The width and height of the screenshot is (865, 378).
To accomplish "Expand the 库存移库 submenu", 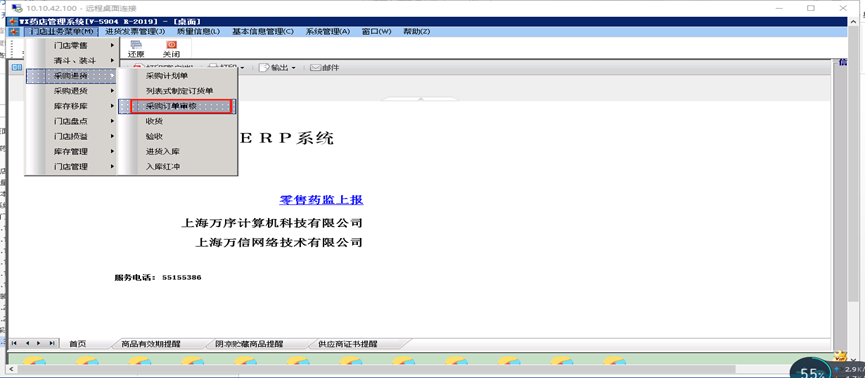I will [72, 105].
